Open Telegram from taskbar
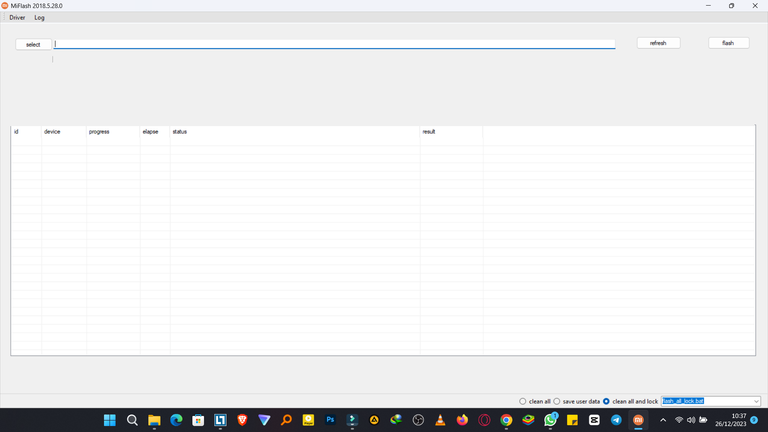 click(616, 420)
